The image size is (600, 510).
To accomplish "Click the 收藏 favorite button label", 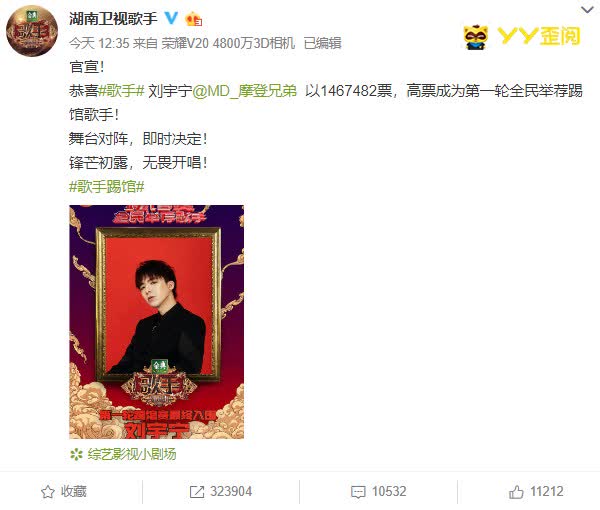I will [x=73, y=492].
